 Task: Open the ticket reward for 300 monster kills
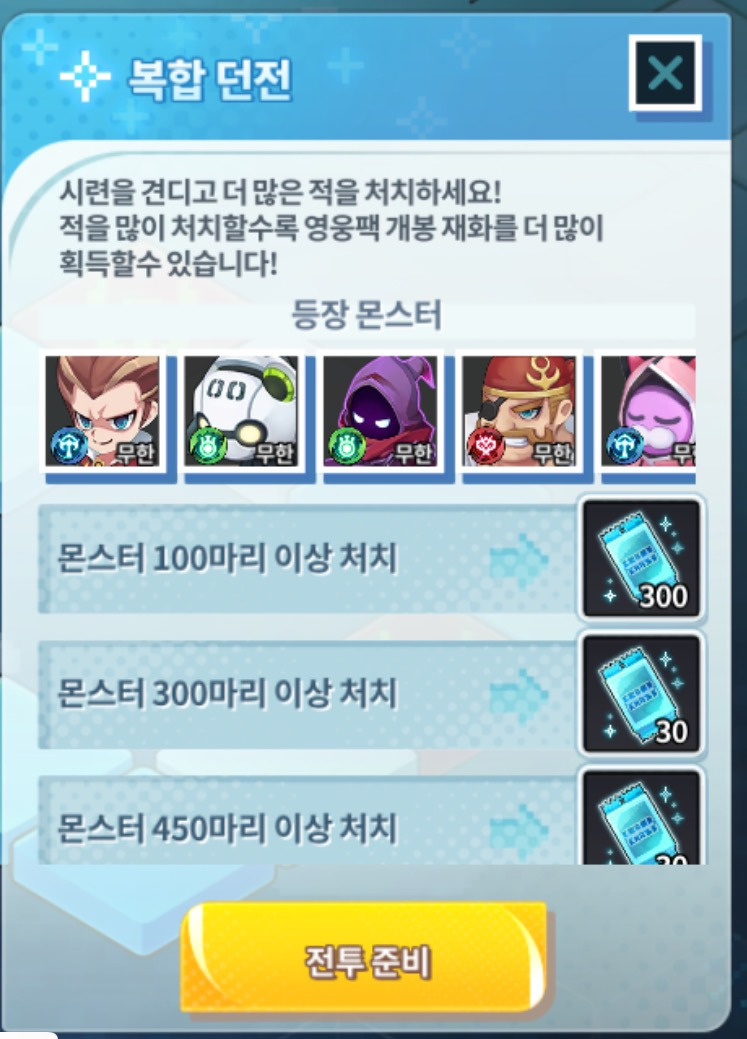(x=642, y=694)
